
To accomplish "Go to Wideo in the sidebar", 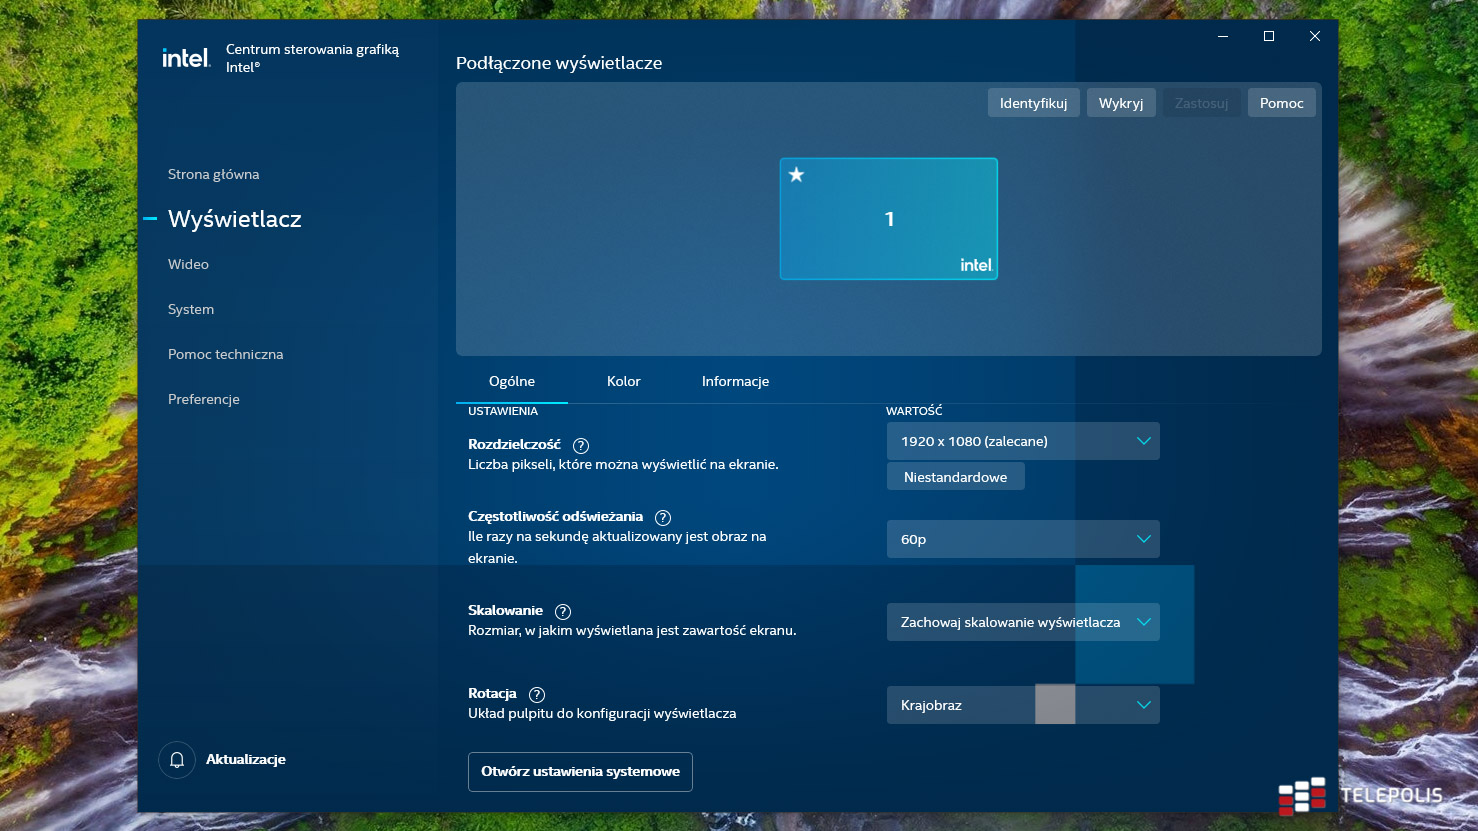I will point(188,264).
